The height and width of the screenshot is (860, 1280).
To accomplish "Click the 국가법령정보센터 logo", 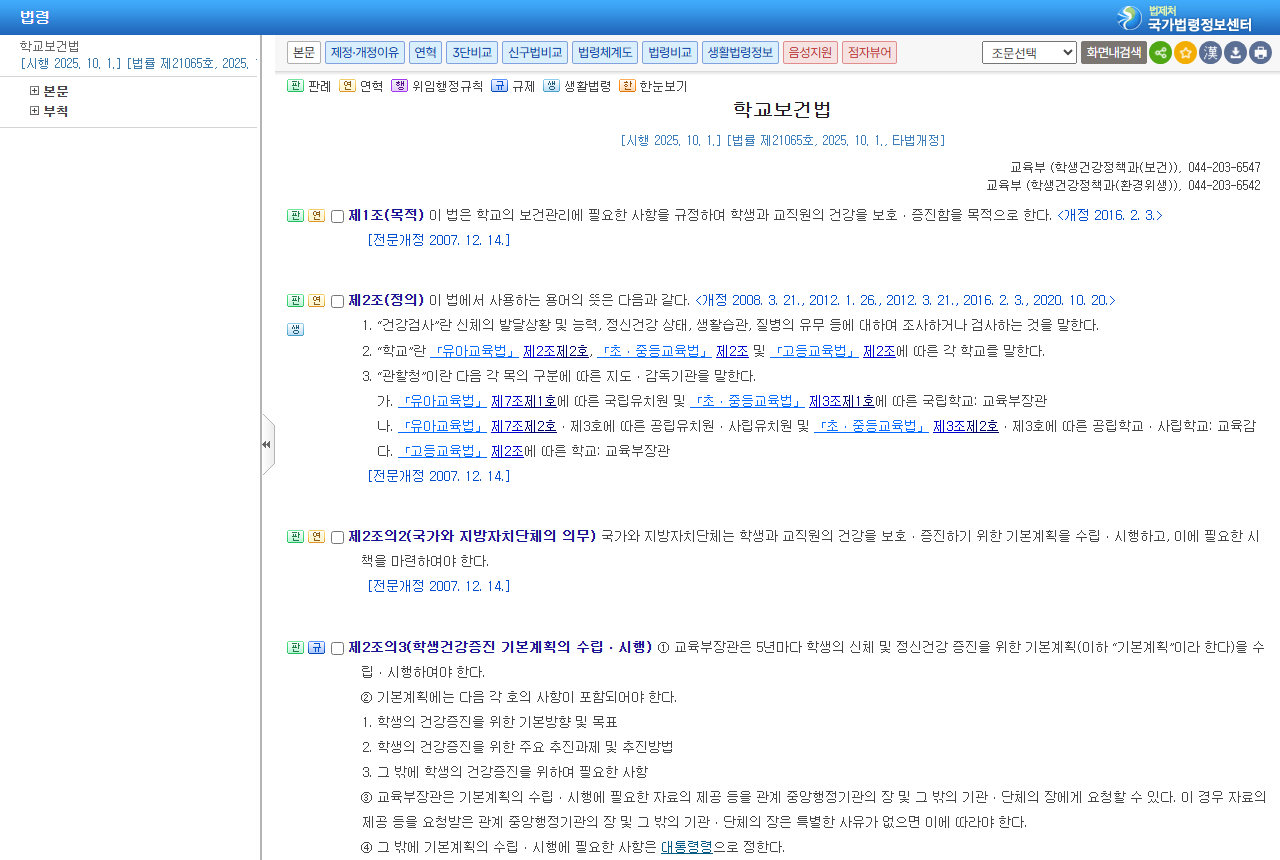I will pyautogui.click(x=1185, y=18).
